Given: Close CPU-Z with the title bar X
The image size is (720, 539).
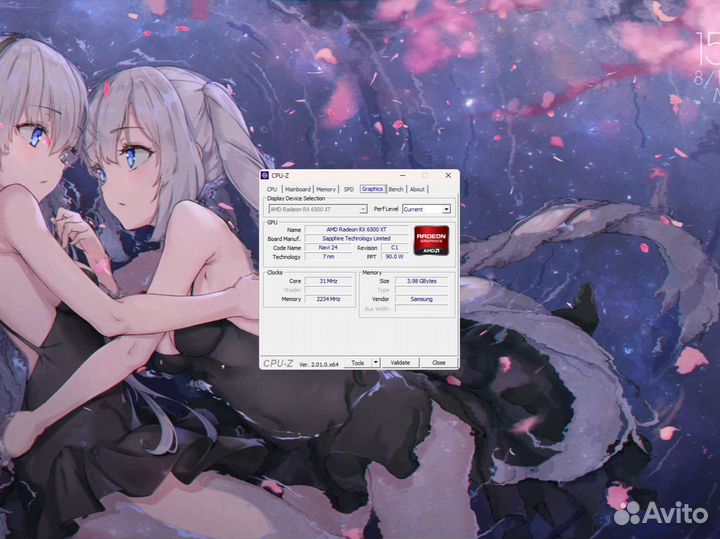Looking at the screenshot, I should 448,175.
